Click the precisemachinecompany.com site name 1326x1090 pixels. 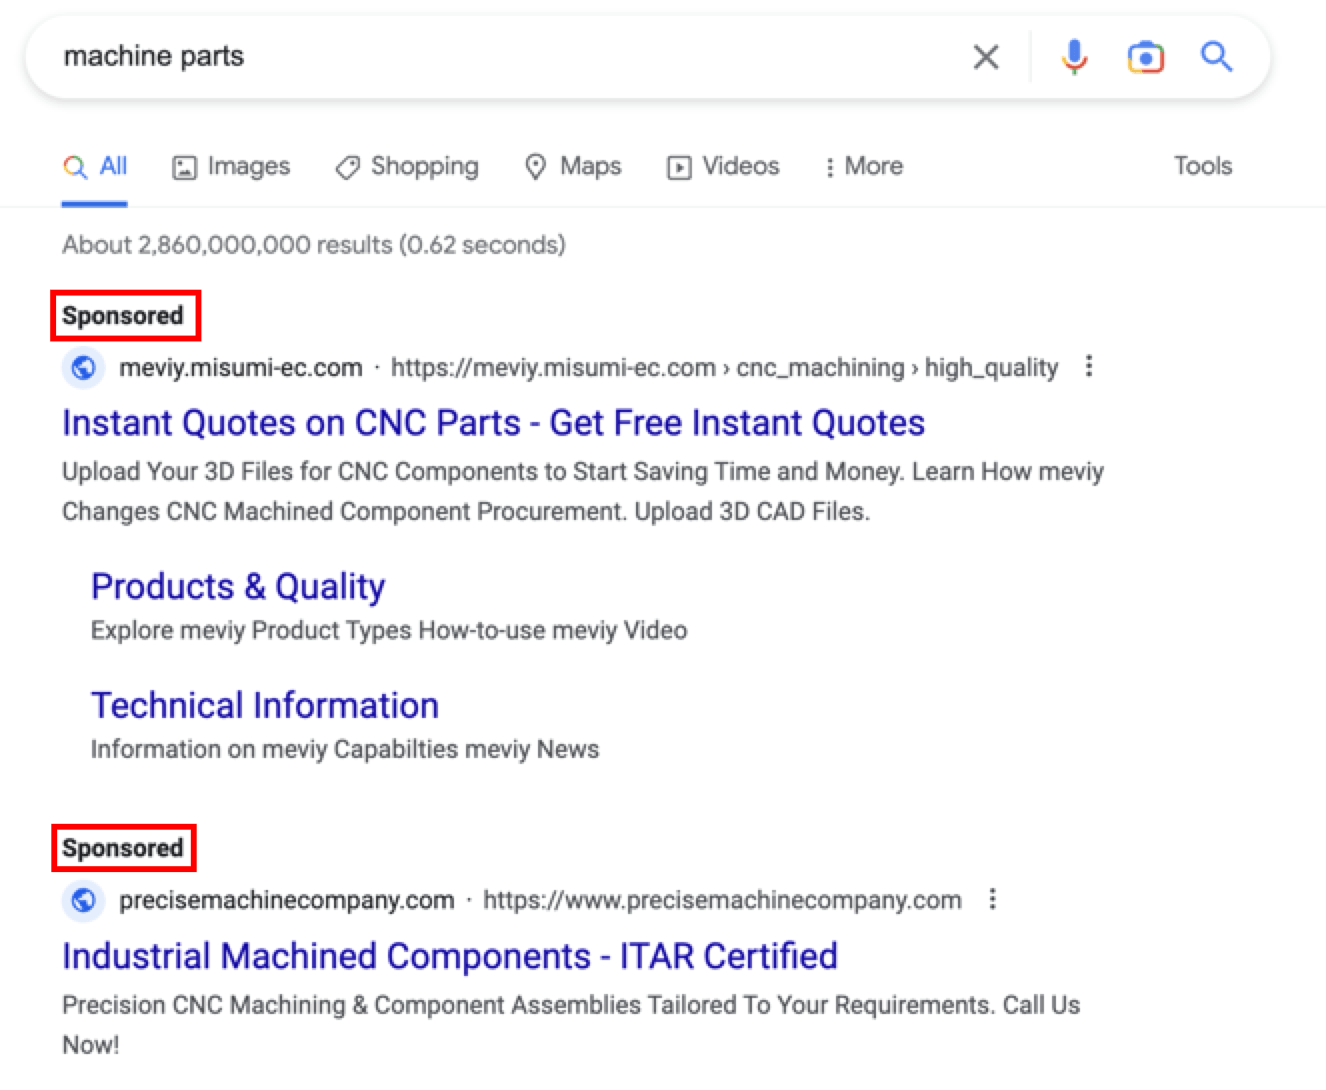(x=287, y=900)
